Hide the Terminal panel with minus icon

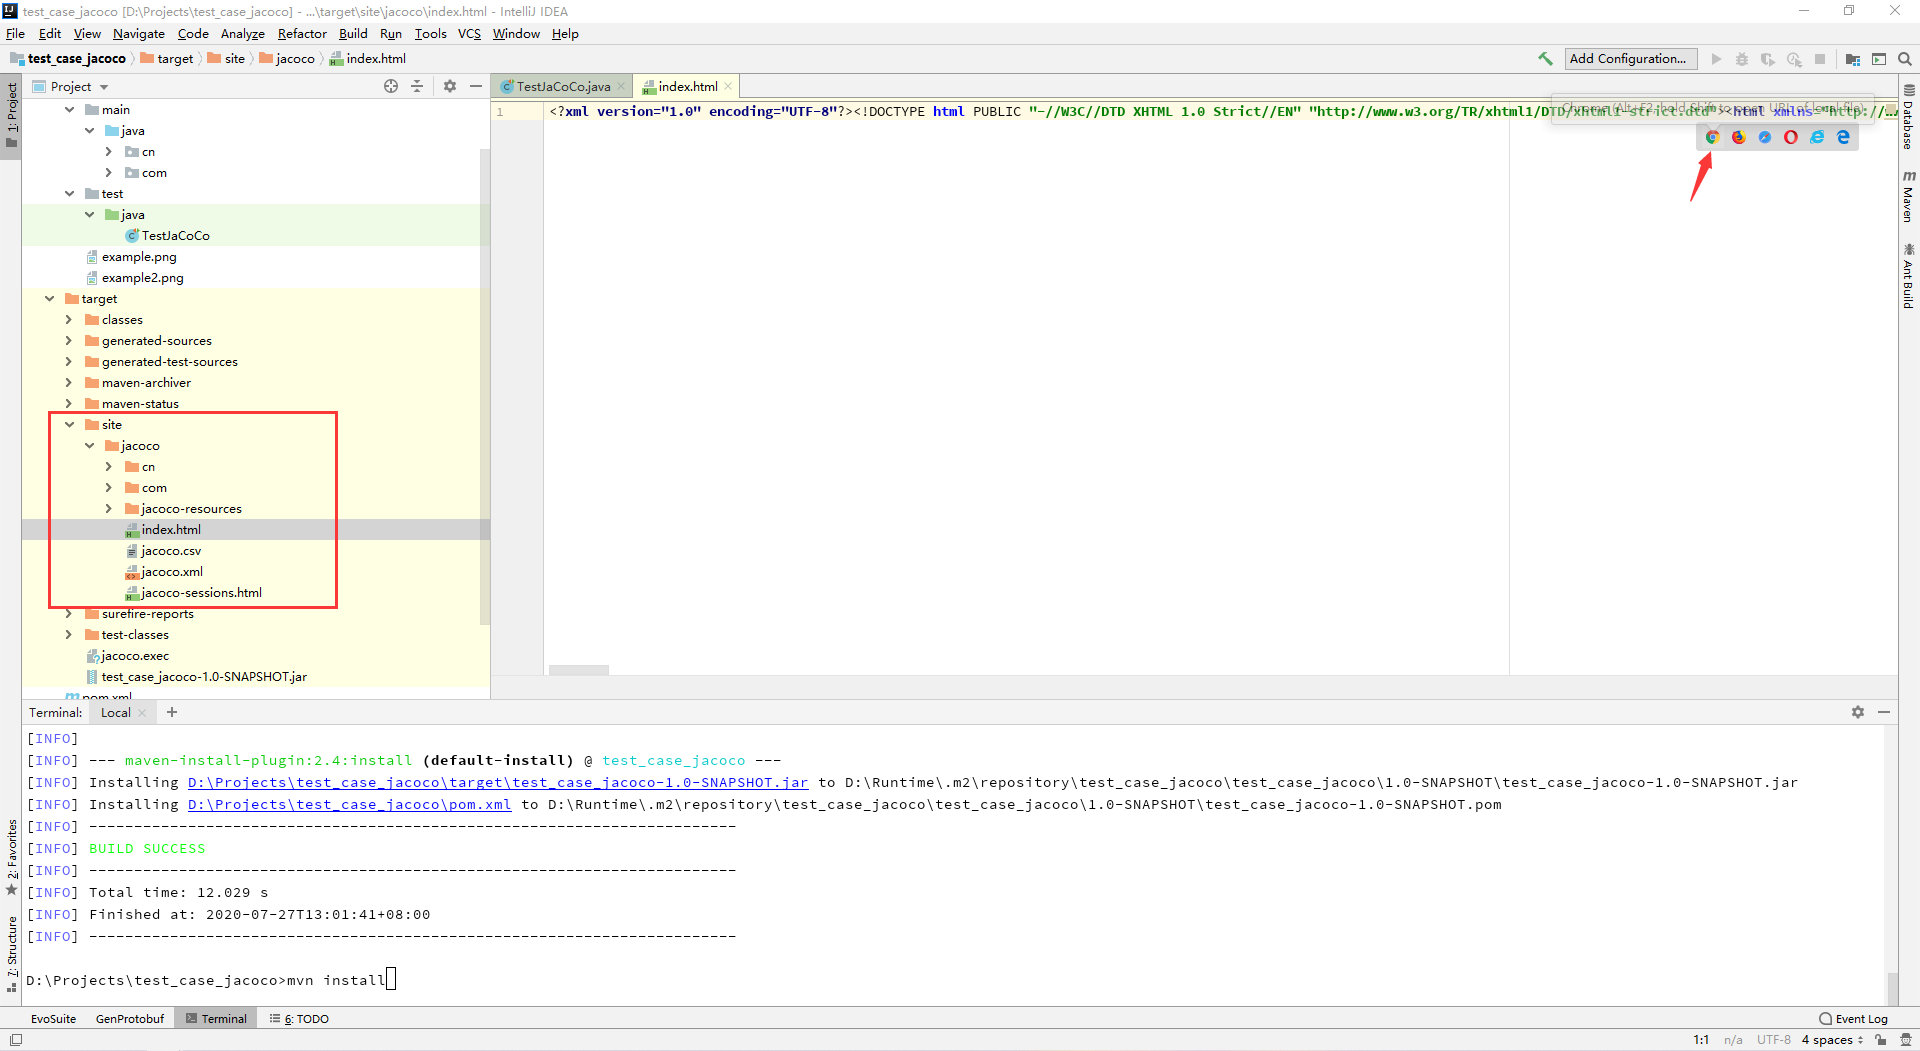tap(1884, 712)
